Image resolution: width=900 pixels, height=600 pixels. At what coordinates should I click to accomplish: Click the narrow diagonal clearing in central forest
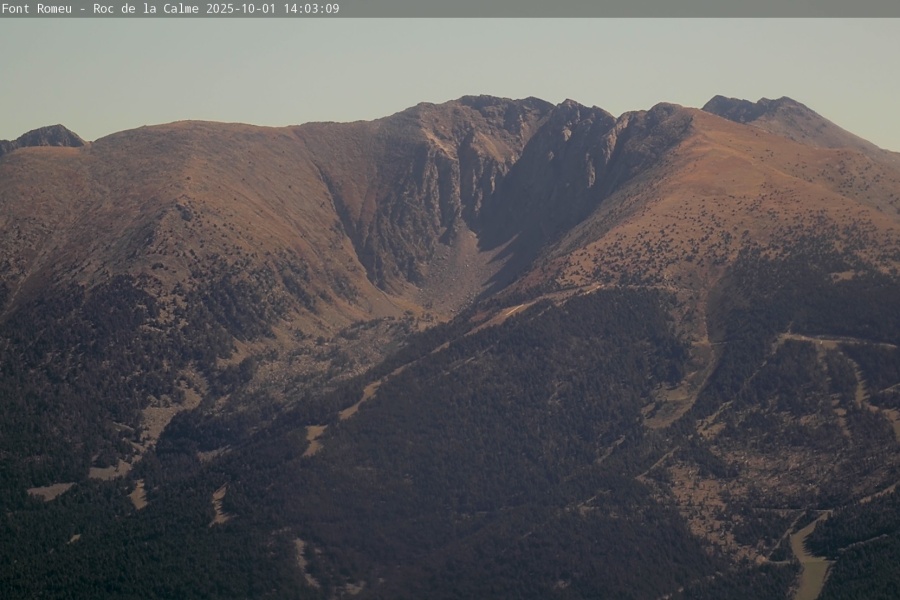click(x=360, y=398)
